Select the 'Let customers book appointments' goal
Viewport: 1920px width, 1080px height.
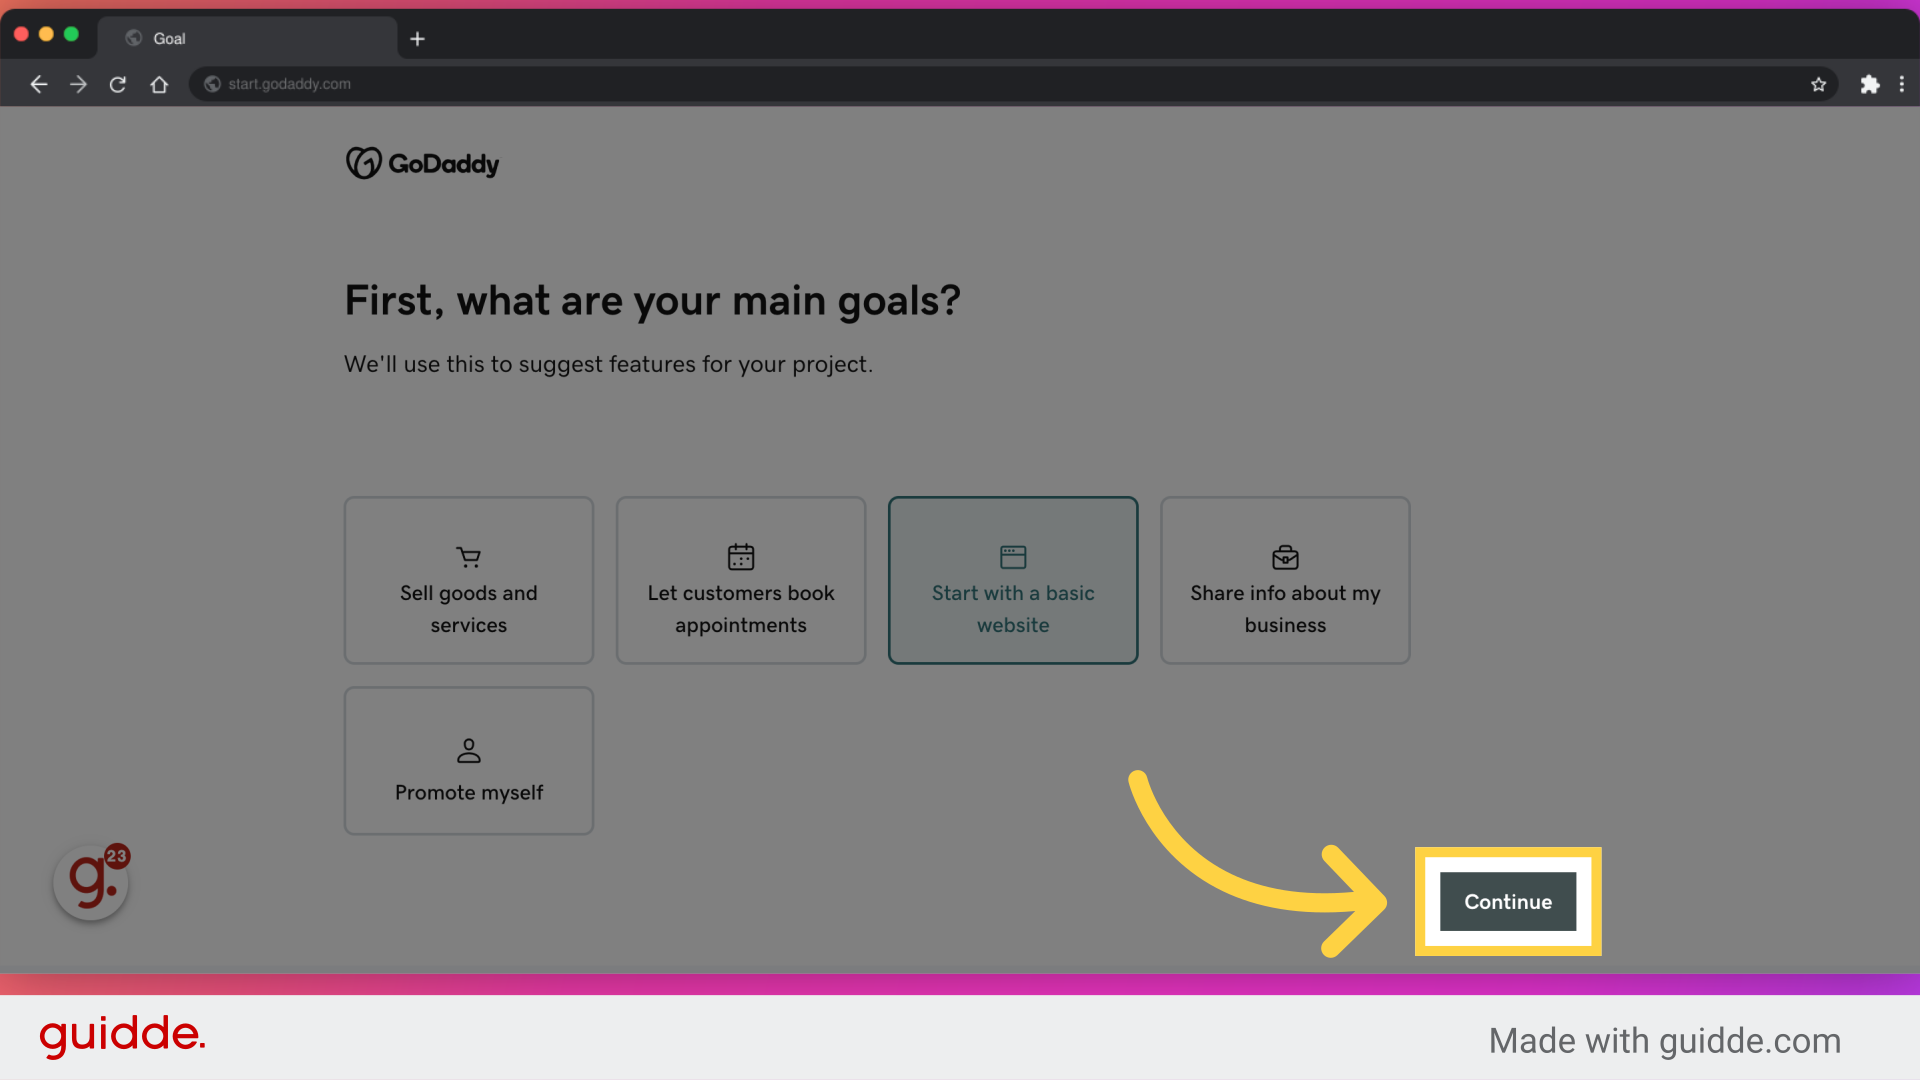[x=740, y=580]
